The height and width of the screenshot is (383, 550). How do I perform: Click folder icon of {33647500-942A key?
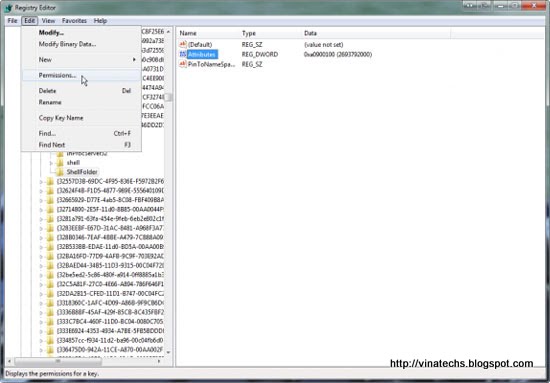[x=50, y=350]
